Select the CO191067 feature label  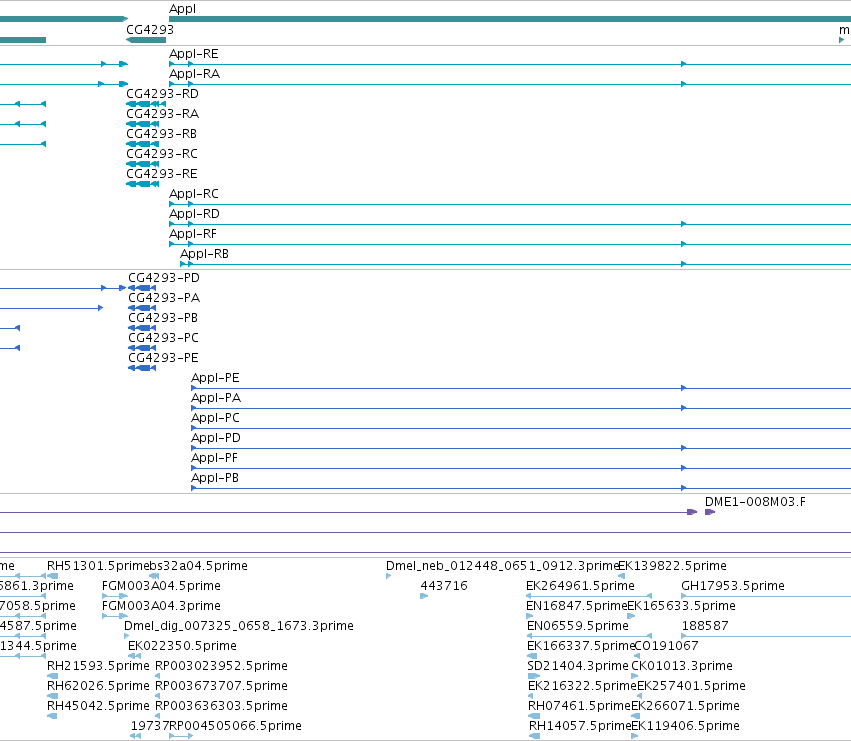pos(665,647)
